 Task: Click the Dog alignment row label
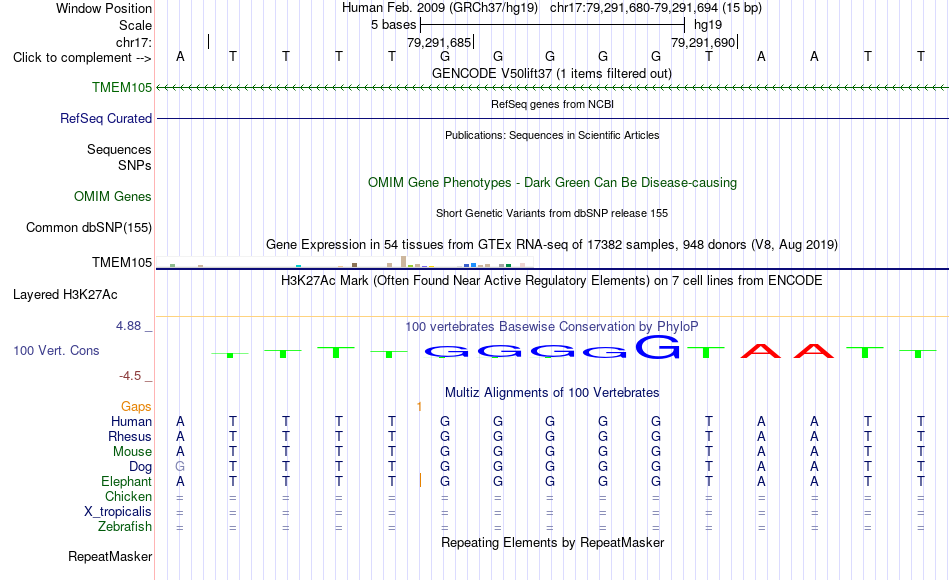[x=141, y=467]
